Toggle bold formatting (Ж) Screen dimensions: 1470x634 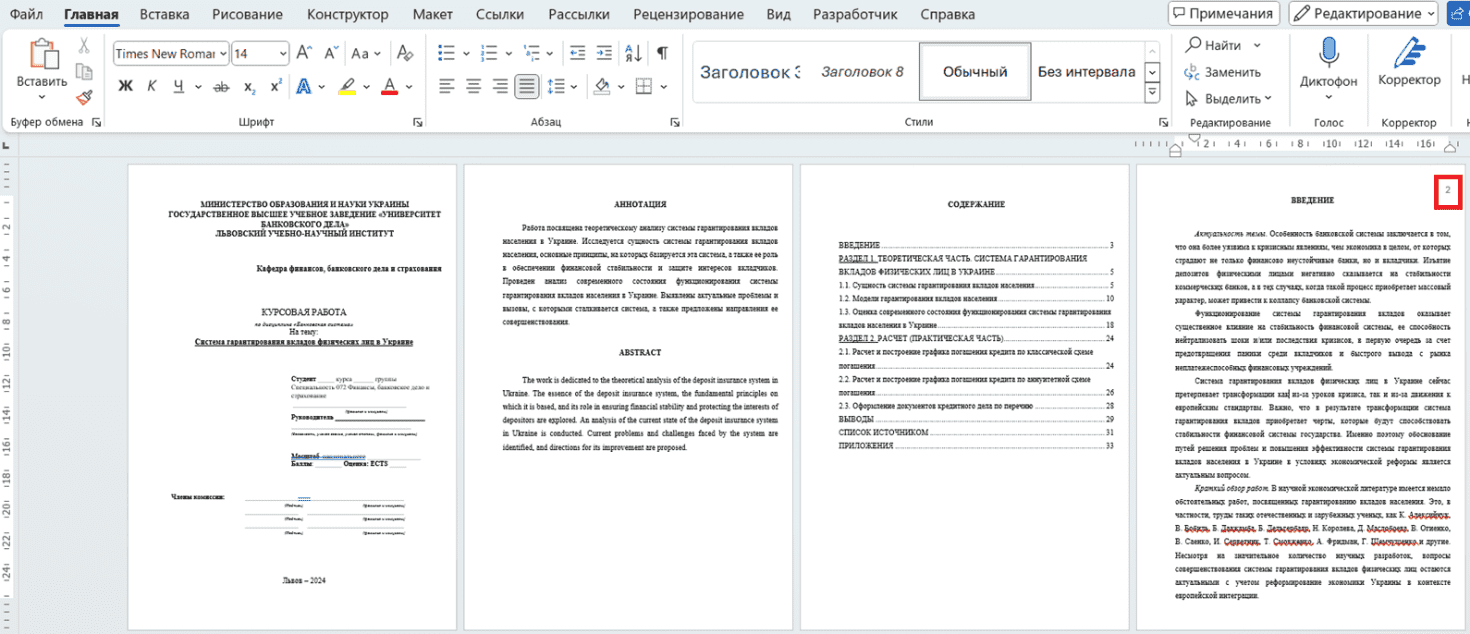click(125, 86)
